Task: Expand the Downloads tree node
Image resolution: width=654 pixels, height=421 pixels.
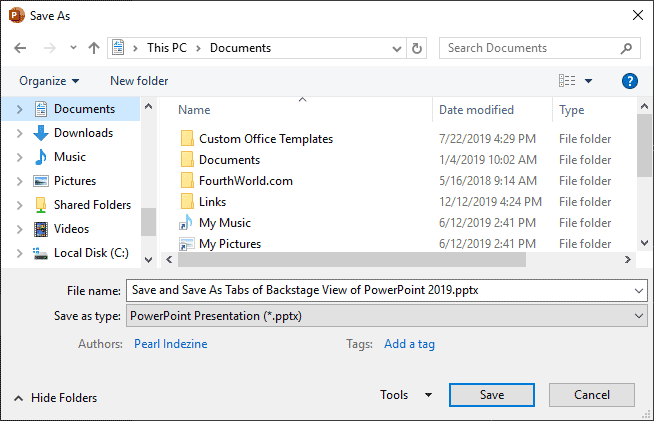Action: tap(19, 133)
